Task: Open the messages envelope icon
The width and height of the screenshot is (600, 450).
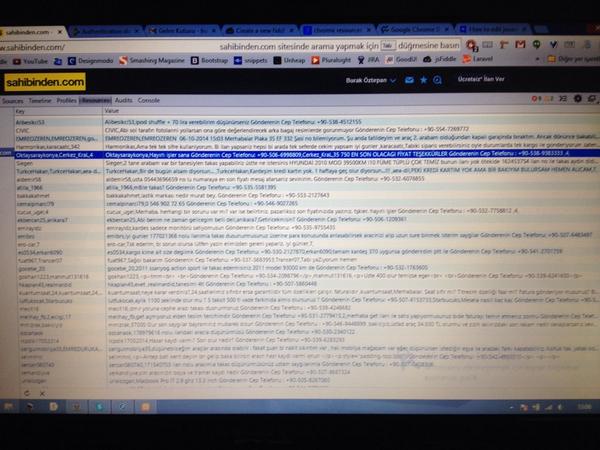Action: tap(409, 80)
